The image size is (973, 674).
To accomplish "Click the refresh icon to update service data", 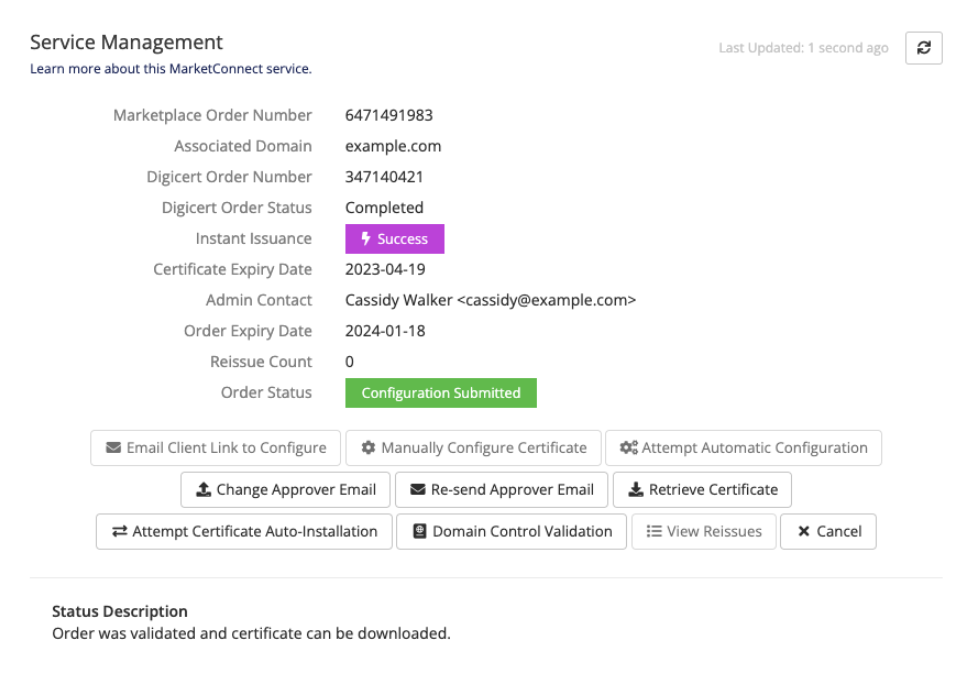I will point(923,47).
